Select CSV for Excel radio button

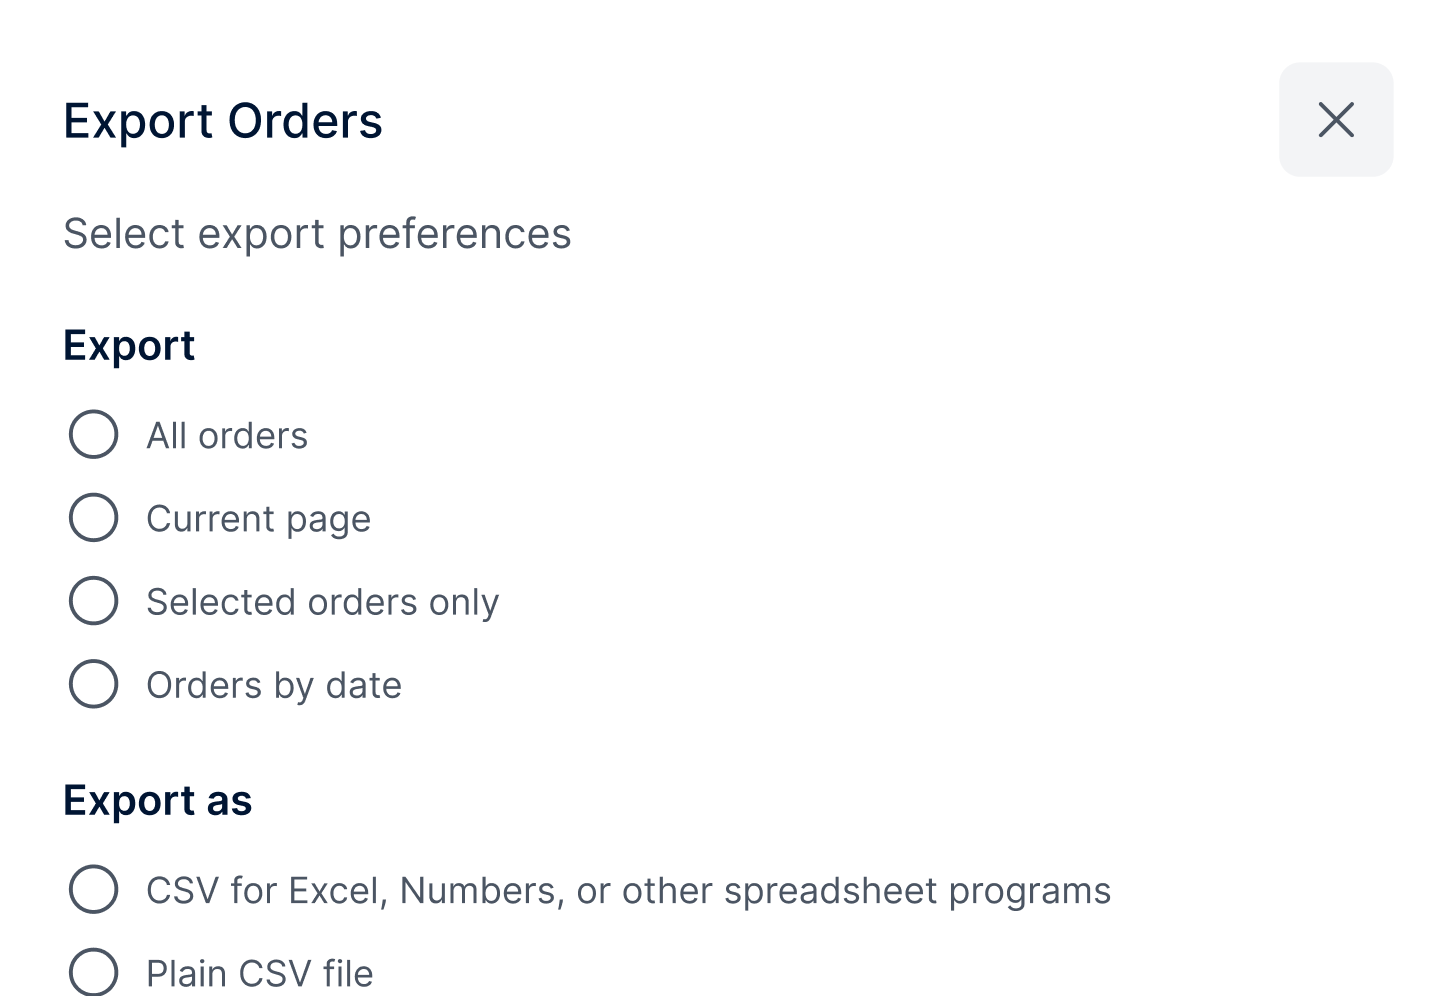click(x=94, y=889)
